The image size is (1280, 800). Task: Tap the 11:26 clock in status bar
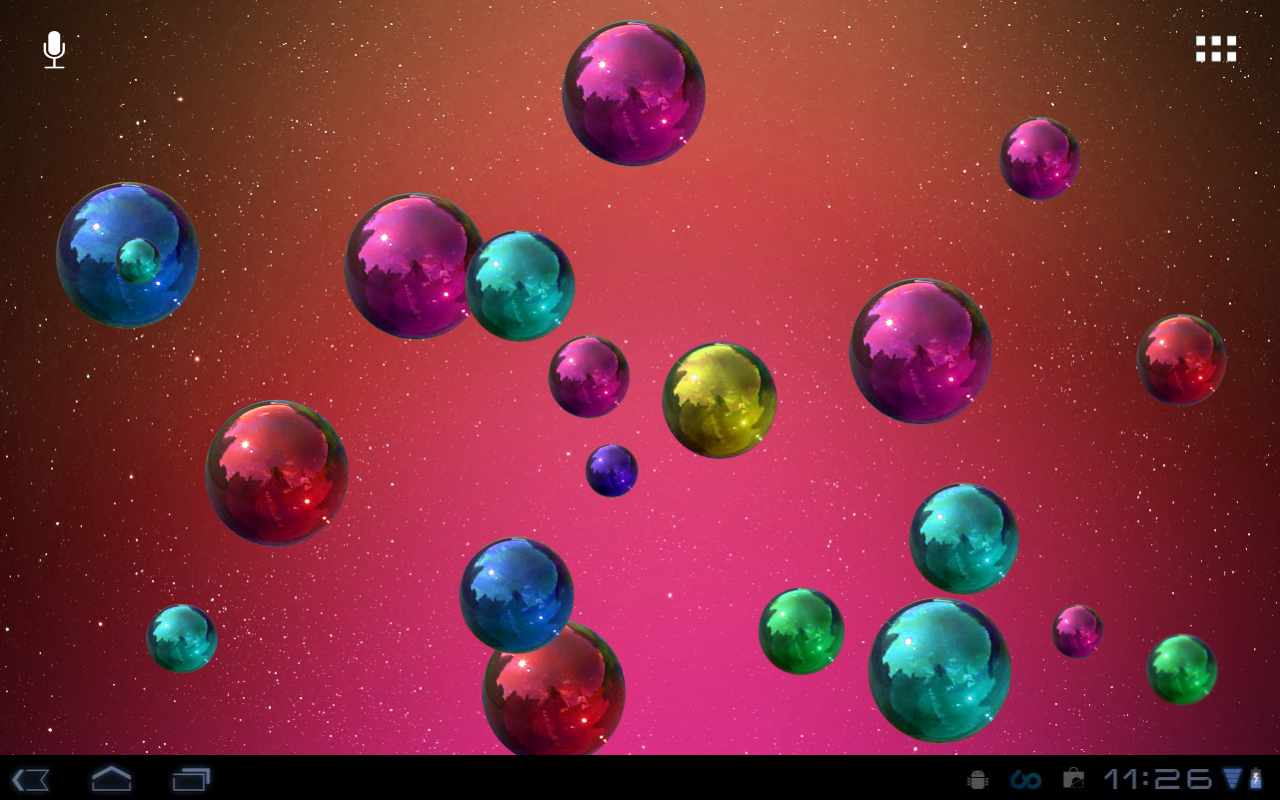click(1158, 779)
